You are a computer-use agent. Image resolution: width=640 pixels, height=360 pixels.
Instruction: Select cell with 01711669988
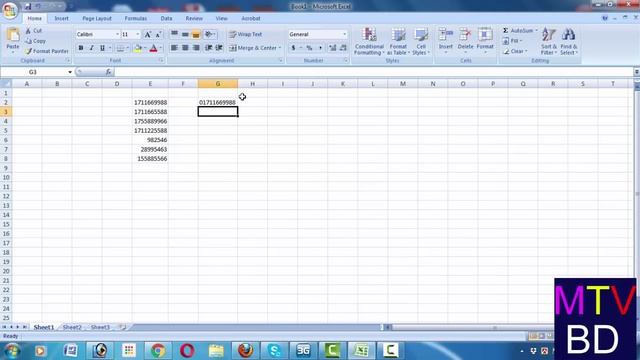pyautogui.click(x=218, y=102)
